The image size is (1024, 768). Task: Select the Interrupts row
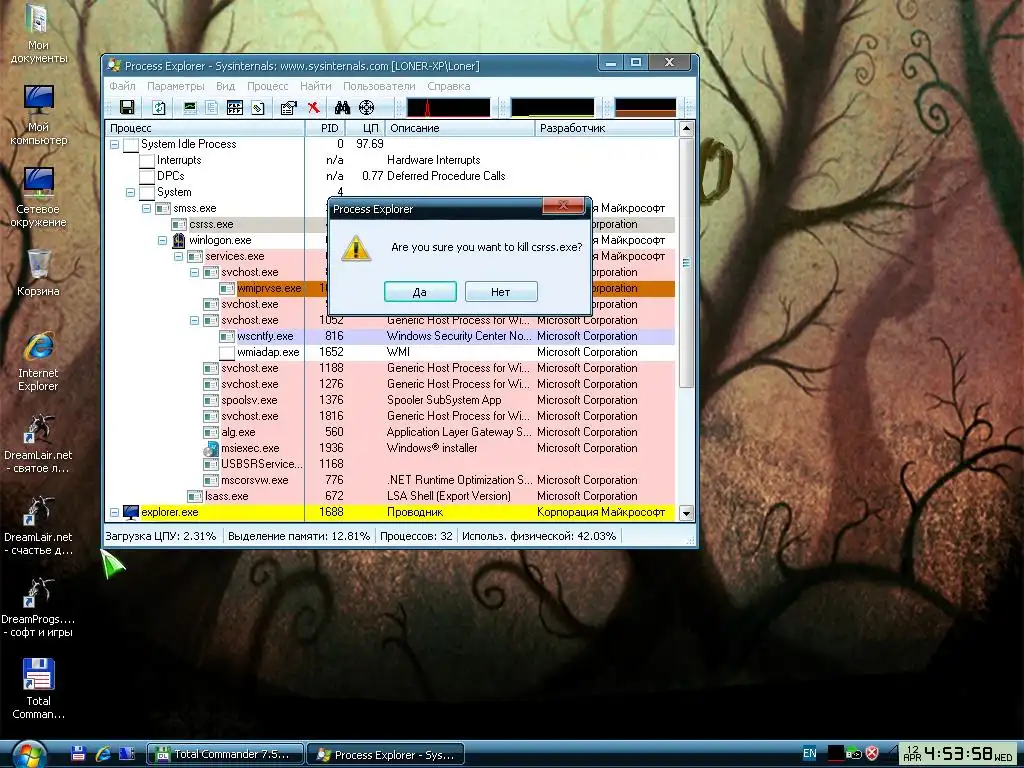point(389,161)
